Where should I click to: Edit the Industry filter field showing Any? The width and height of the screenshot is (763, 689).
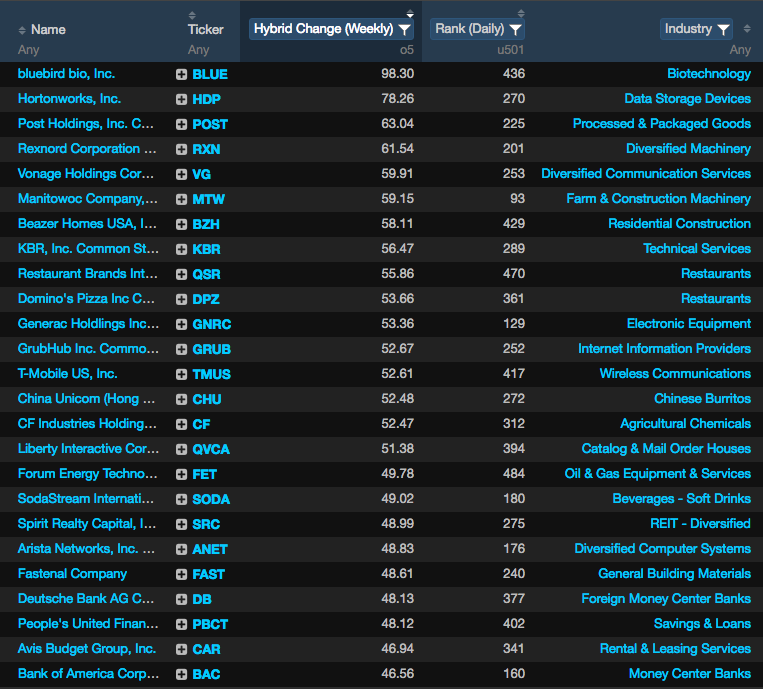coord(740,50)
